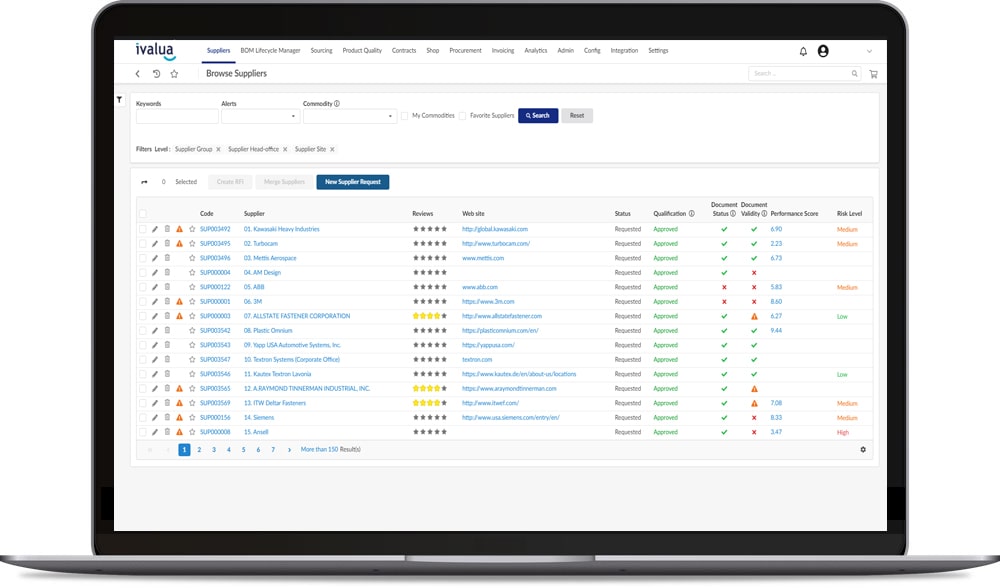This screenshot has height=588, width=1000.
Task: Click alert triangle on ALLSTATE FASTENER row
Action: [x=179, y=316]
